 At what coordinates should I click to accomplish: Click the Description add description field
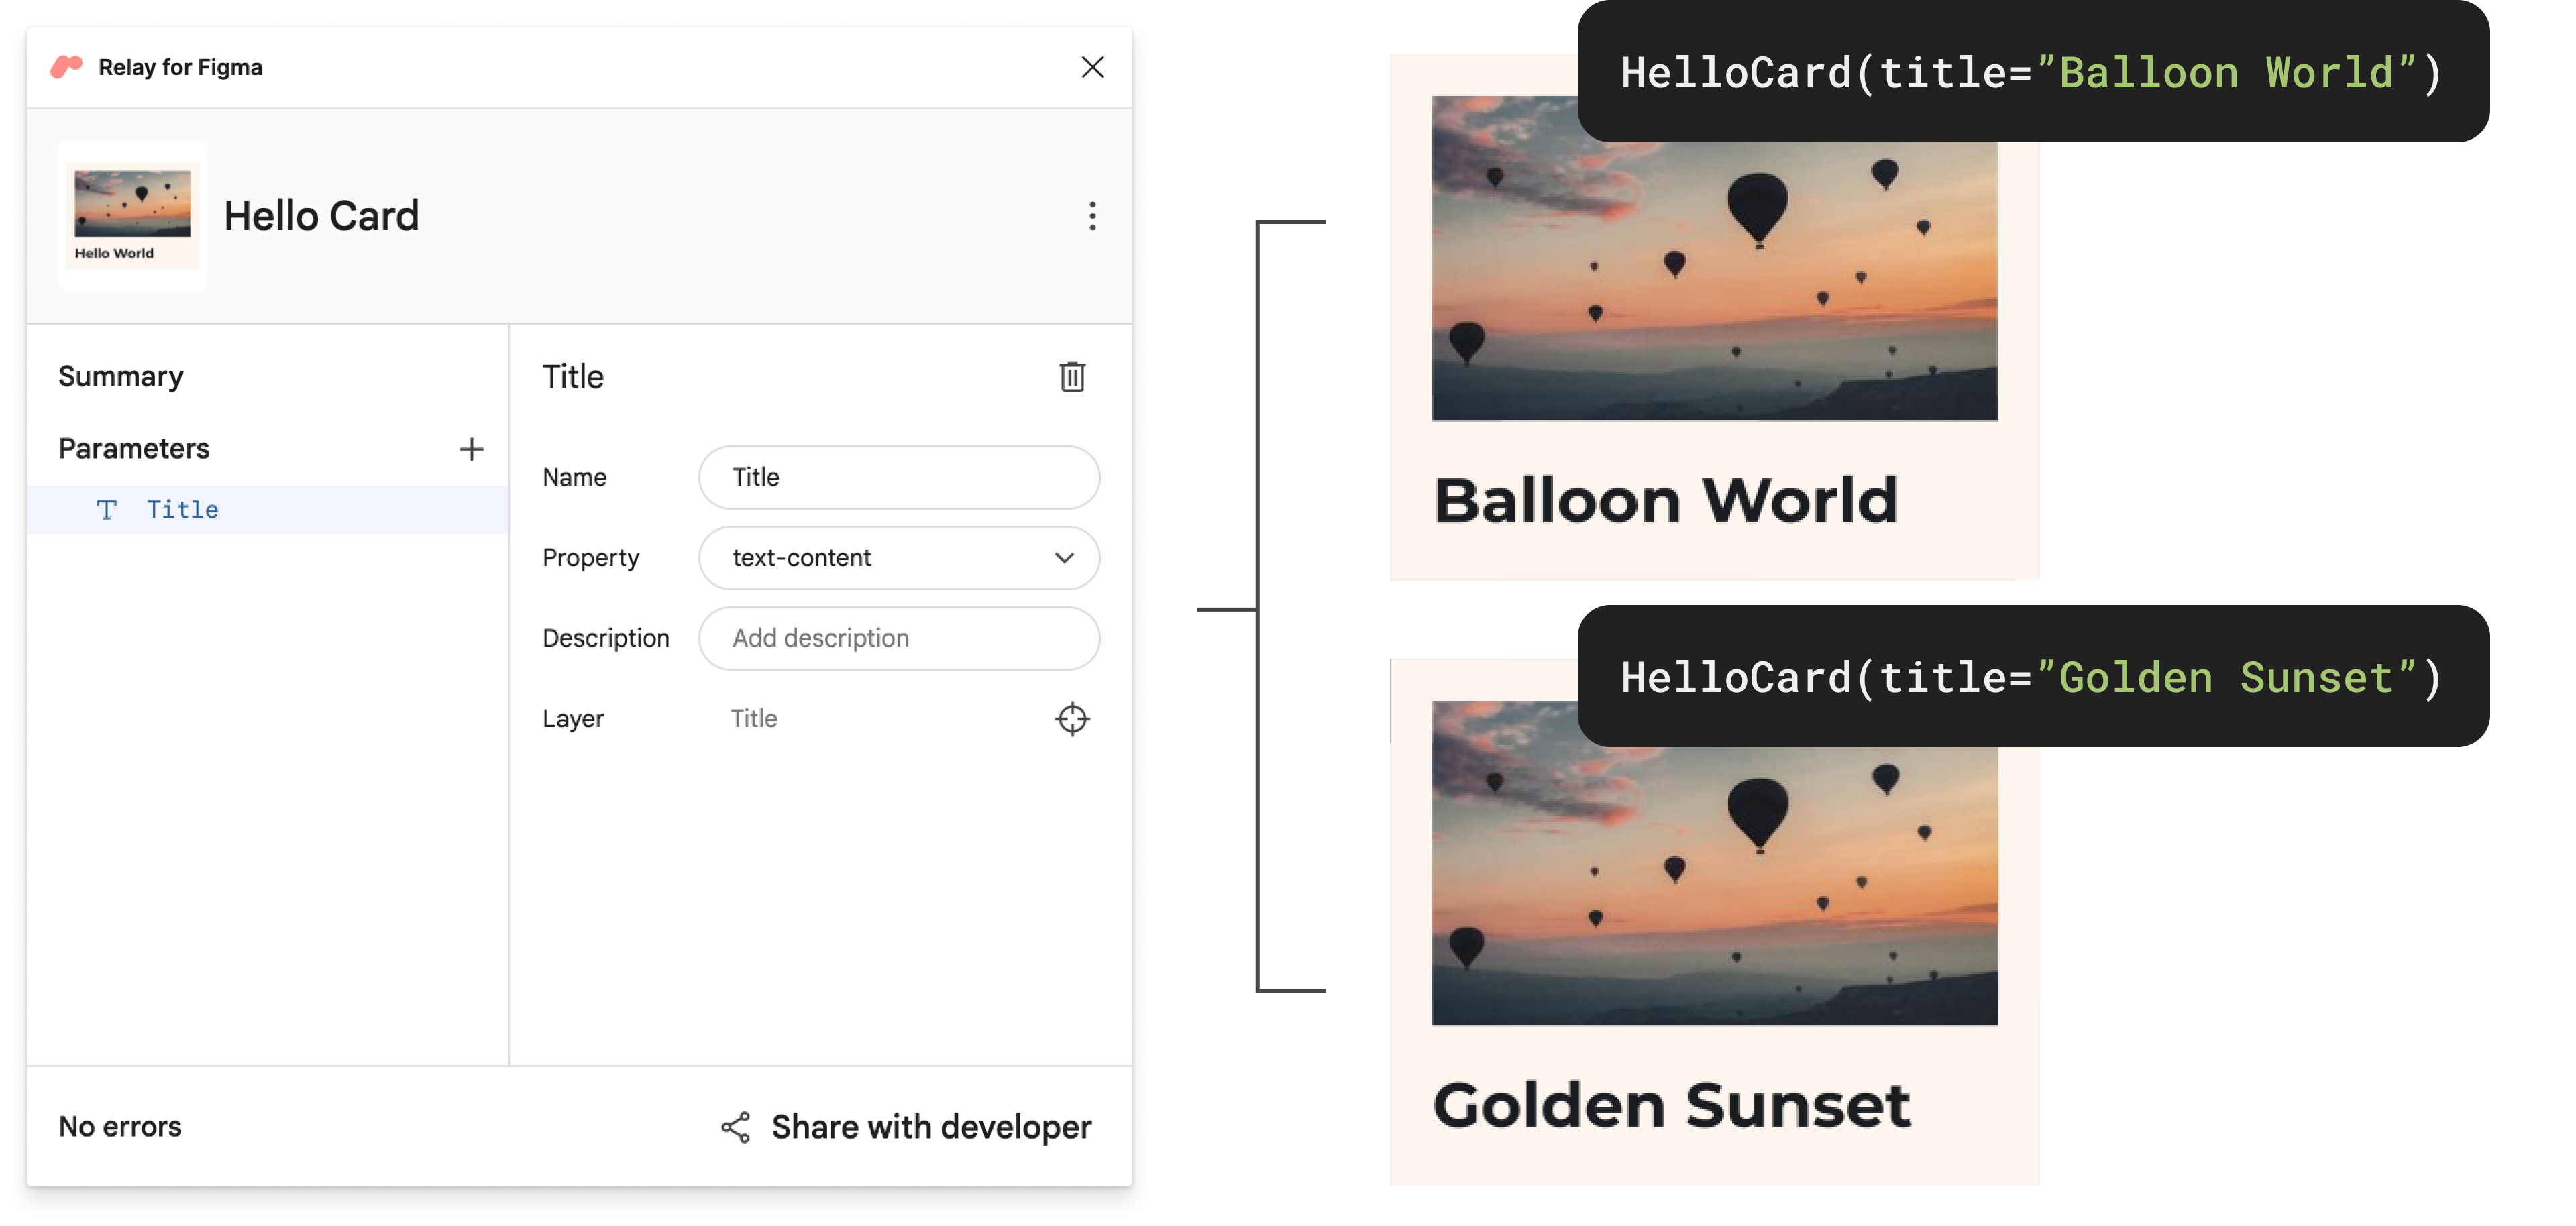coord(902,638)
